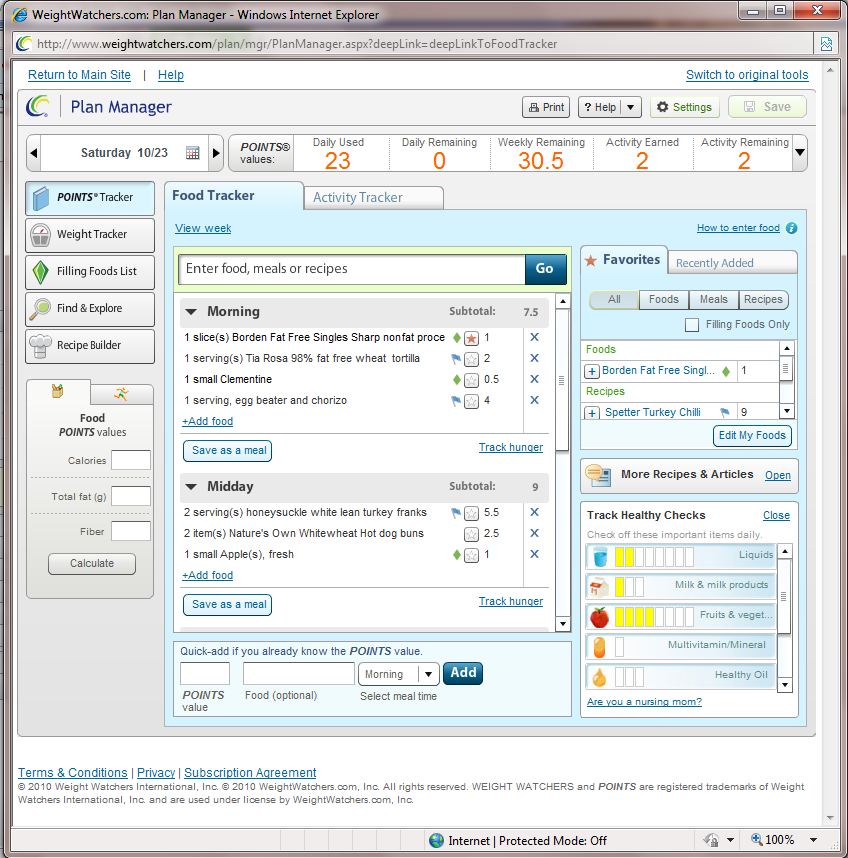Click the Internet Explorer compatibility view icon

pyautogui.click(x=826, y=44)
